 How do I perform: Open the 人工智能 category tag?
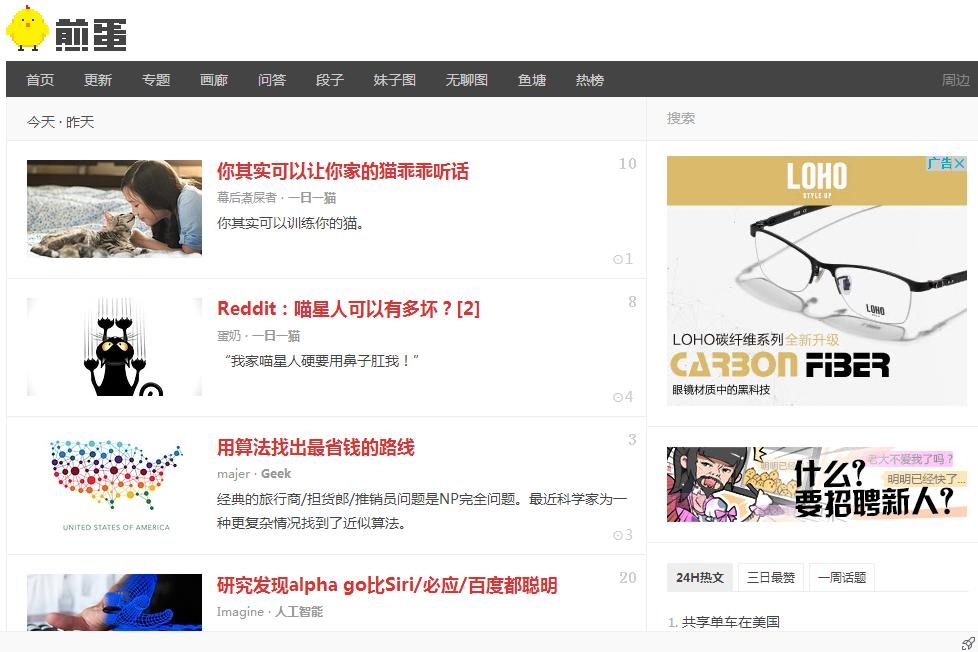click(299, 611)
